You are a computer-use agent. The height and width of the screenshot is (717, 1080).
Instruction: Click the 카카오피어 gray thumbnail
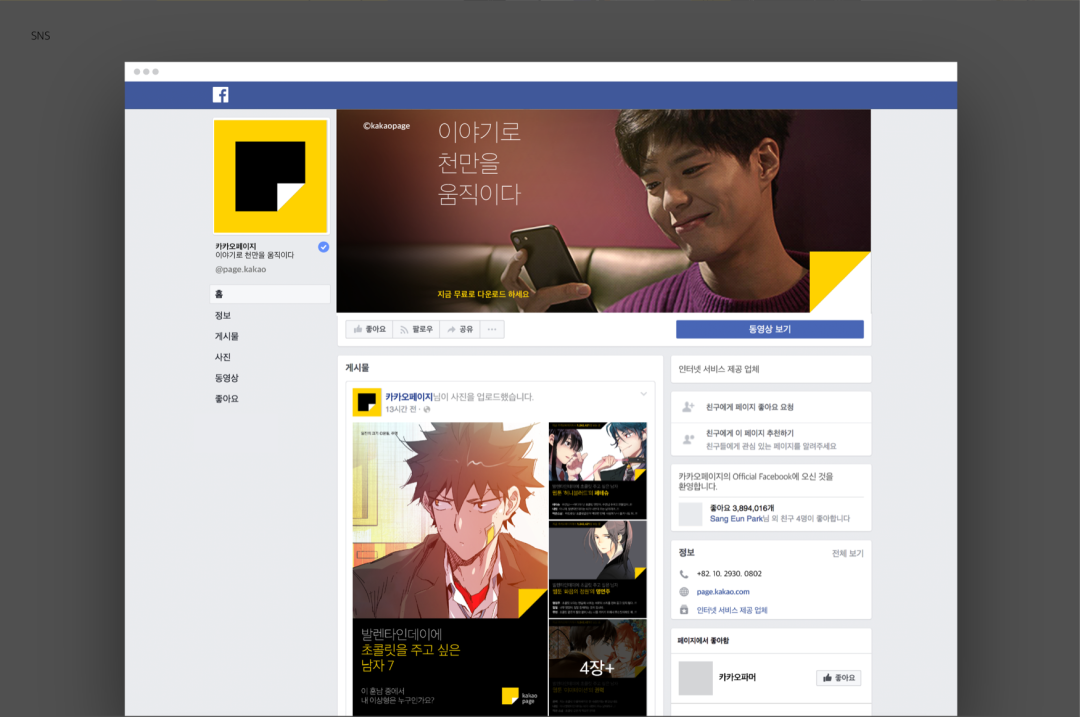[x=696, y=678]
